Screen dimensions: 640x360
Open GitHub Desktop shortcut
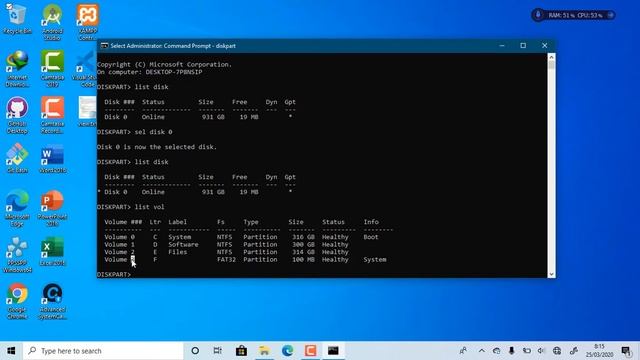[x=17, y=115]
